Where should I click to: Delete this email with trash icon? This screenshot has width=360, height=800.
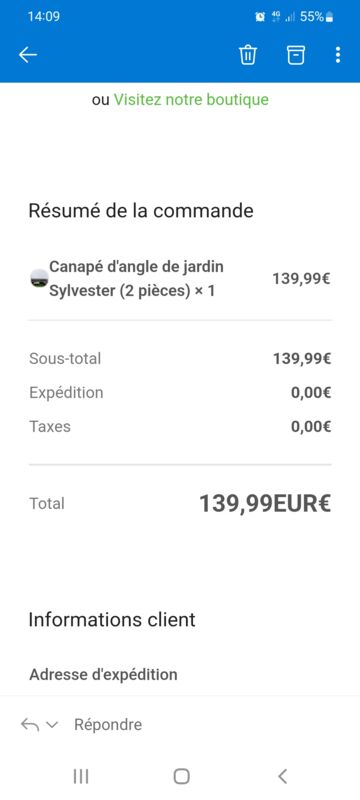248,55
